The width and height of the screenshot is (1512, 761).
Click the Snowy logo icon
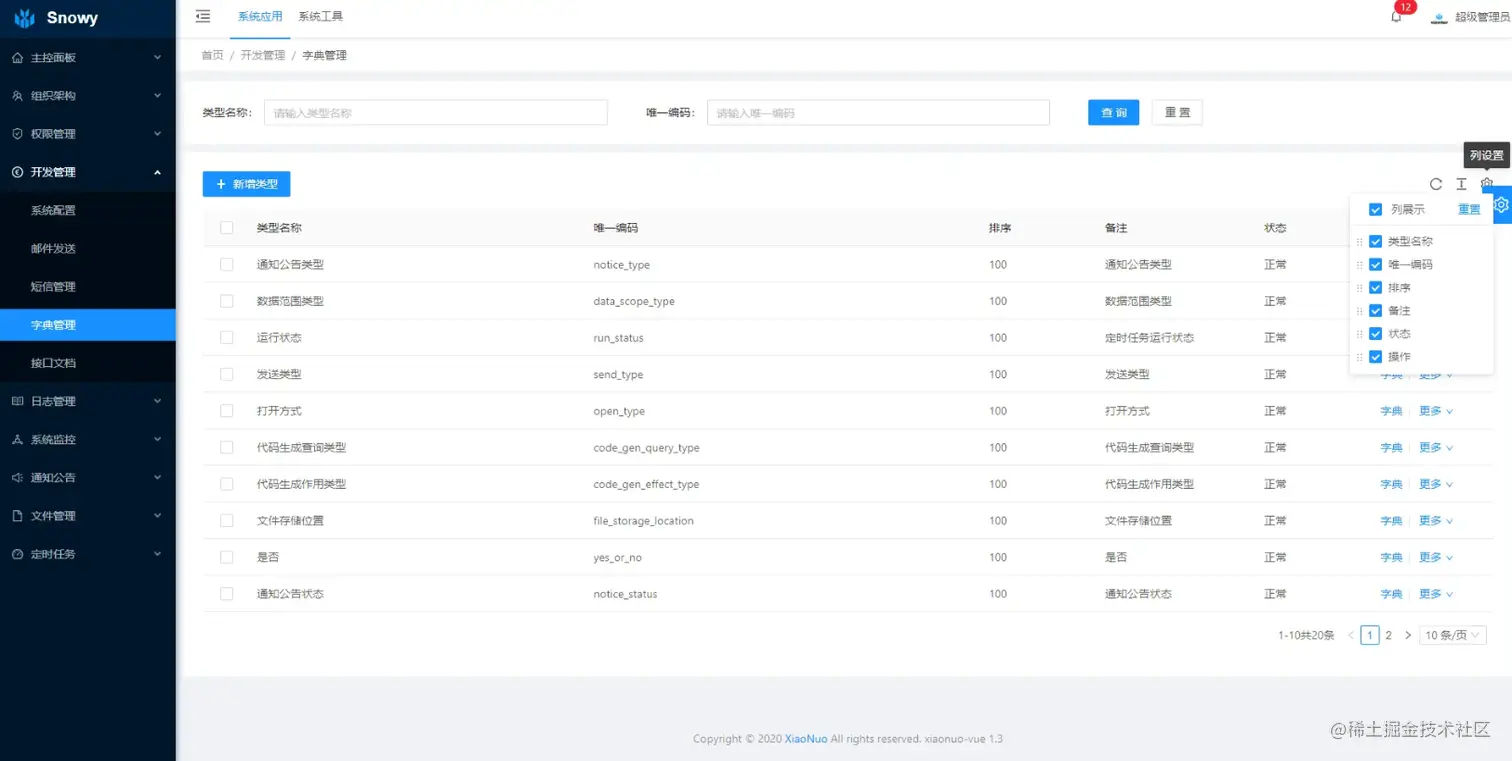coord(24,18)
